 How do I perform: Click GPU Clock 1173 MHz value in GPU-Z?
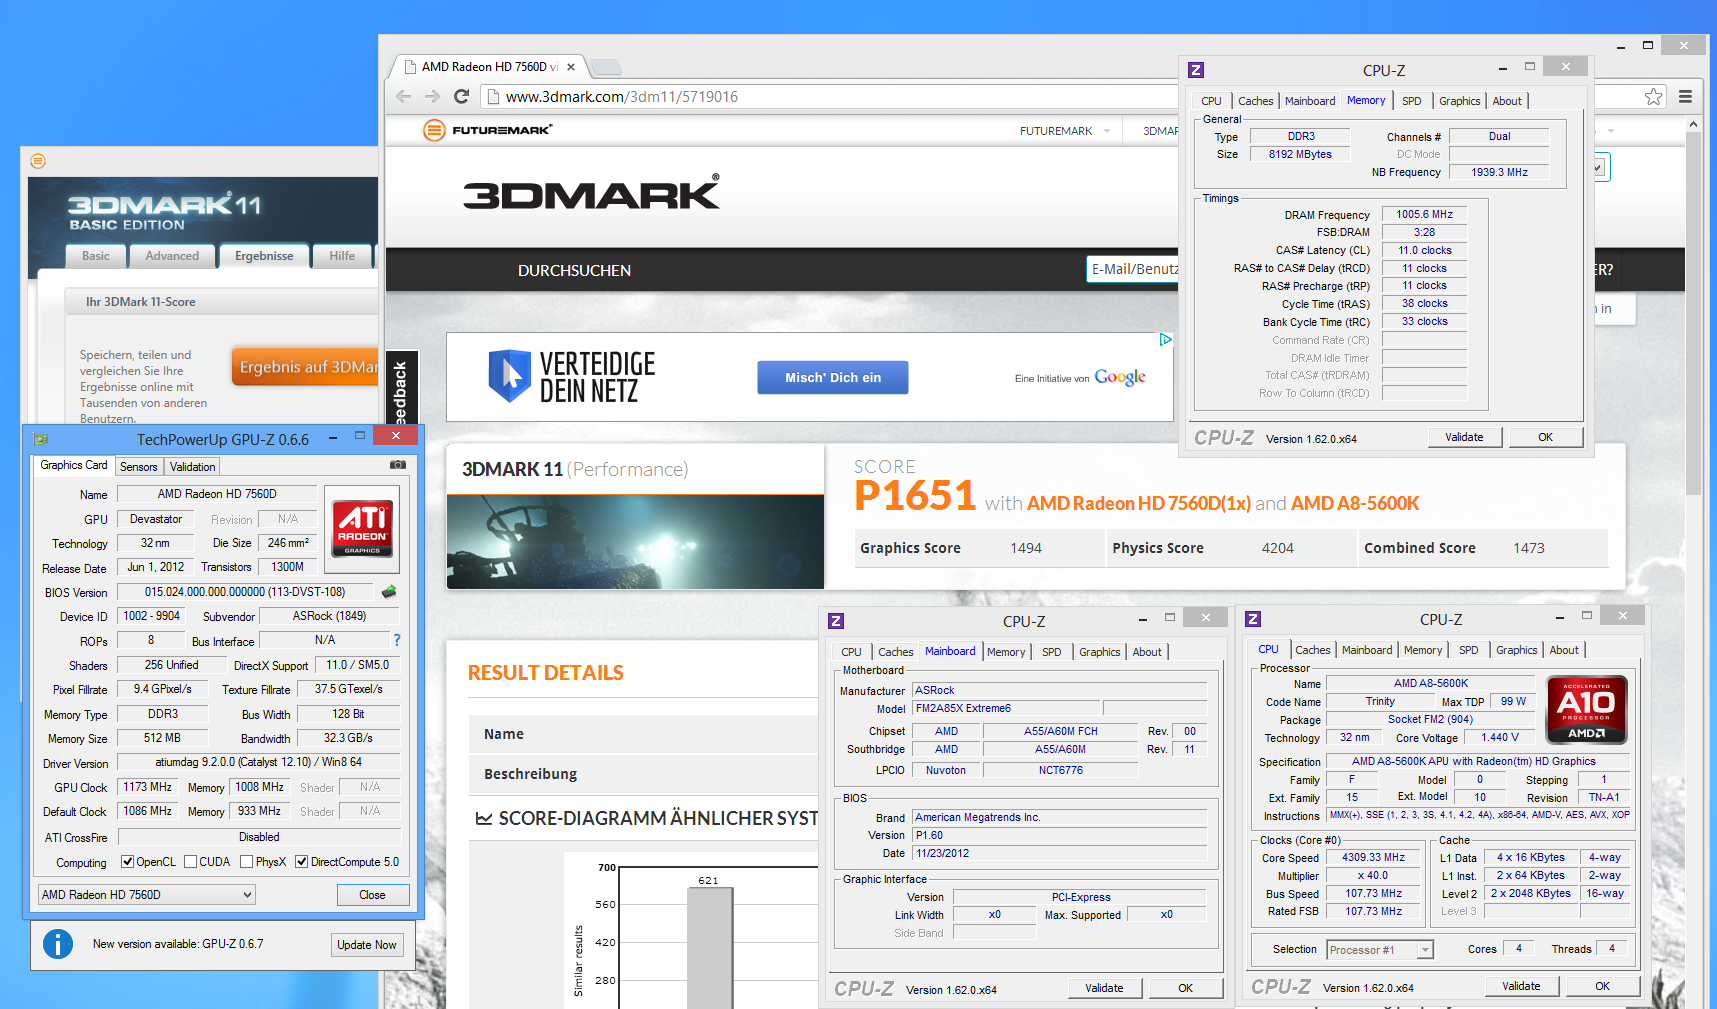147,787
